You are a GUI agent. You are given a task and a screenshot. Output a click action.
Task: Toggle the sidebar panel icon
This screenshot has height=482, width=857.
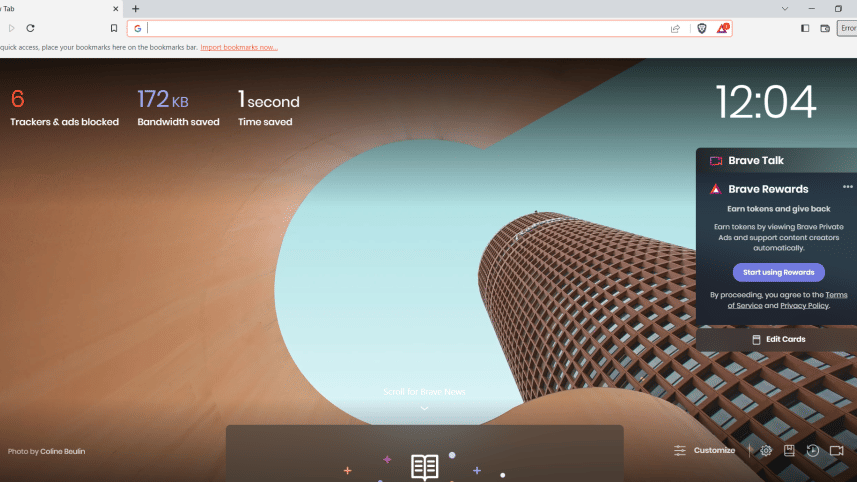click(x=805, y=28)
